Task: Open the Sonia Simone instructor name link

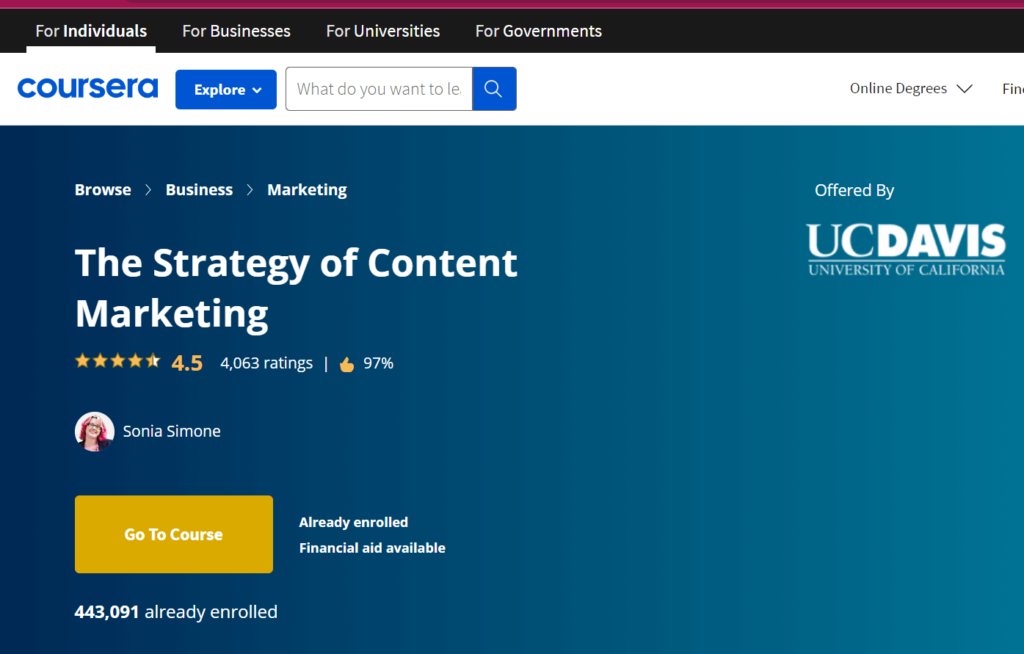Action: point(172,431)
